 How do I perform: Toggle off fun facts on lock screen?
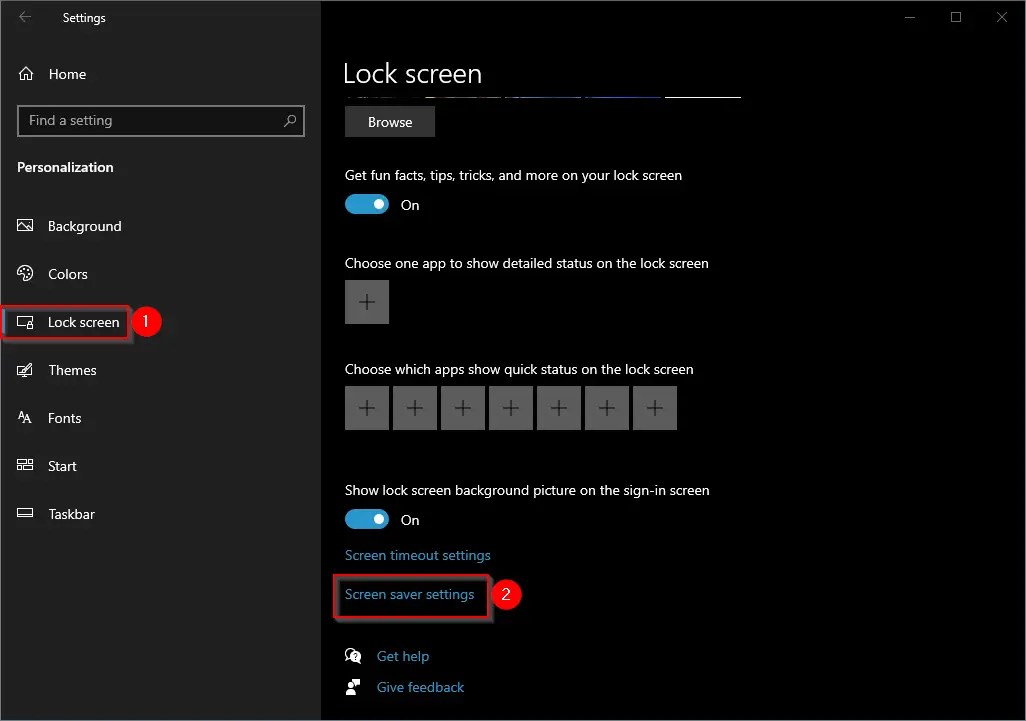click(x=366, y=204)
